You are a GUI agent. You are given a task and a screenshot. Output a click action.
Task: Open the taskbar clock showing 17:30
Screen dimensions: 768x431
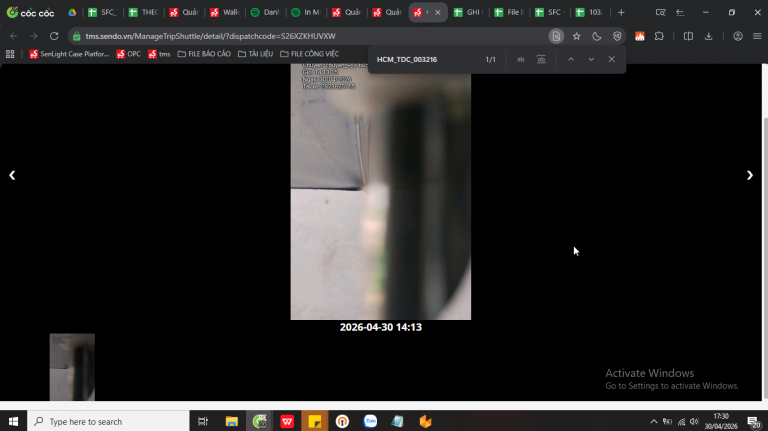(721, 421)
